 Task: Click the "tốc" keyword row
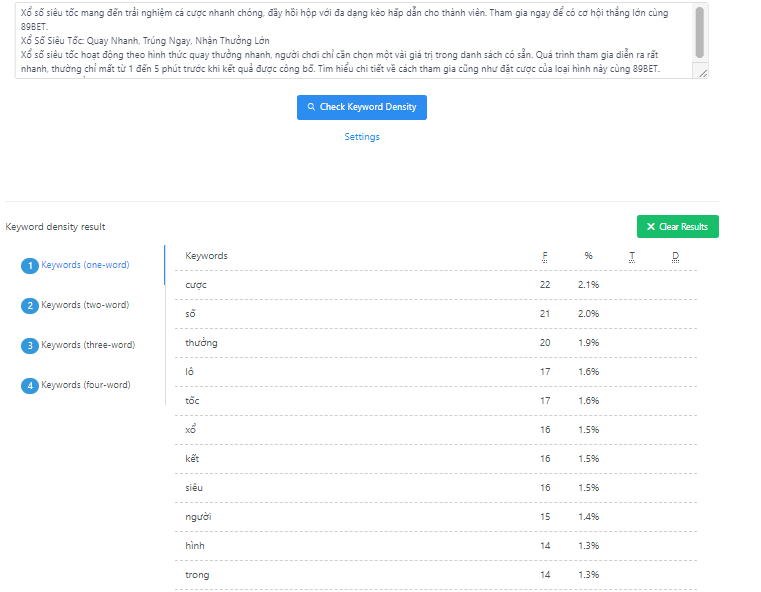[430, 401]
